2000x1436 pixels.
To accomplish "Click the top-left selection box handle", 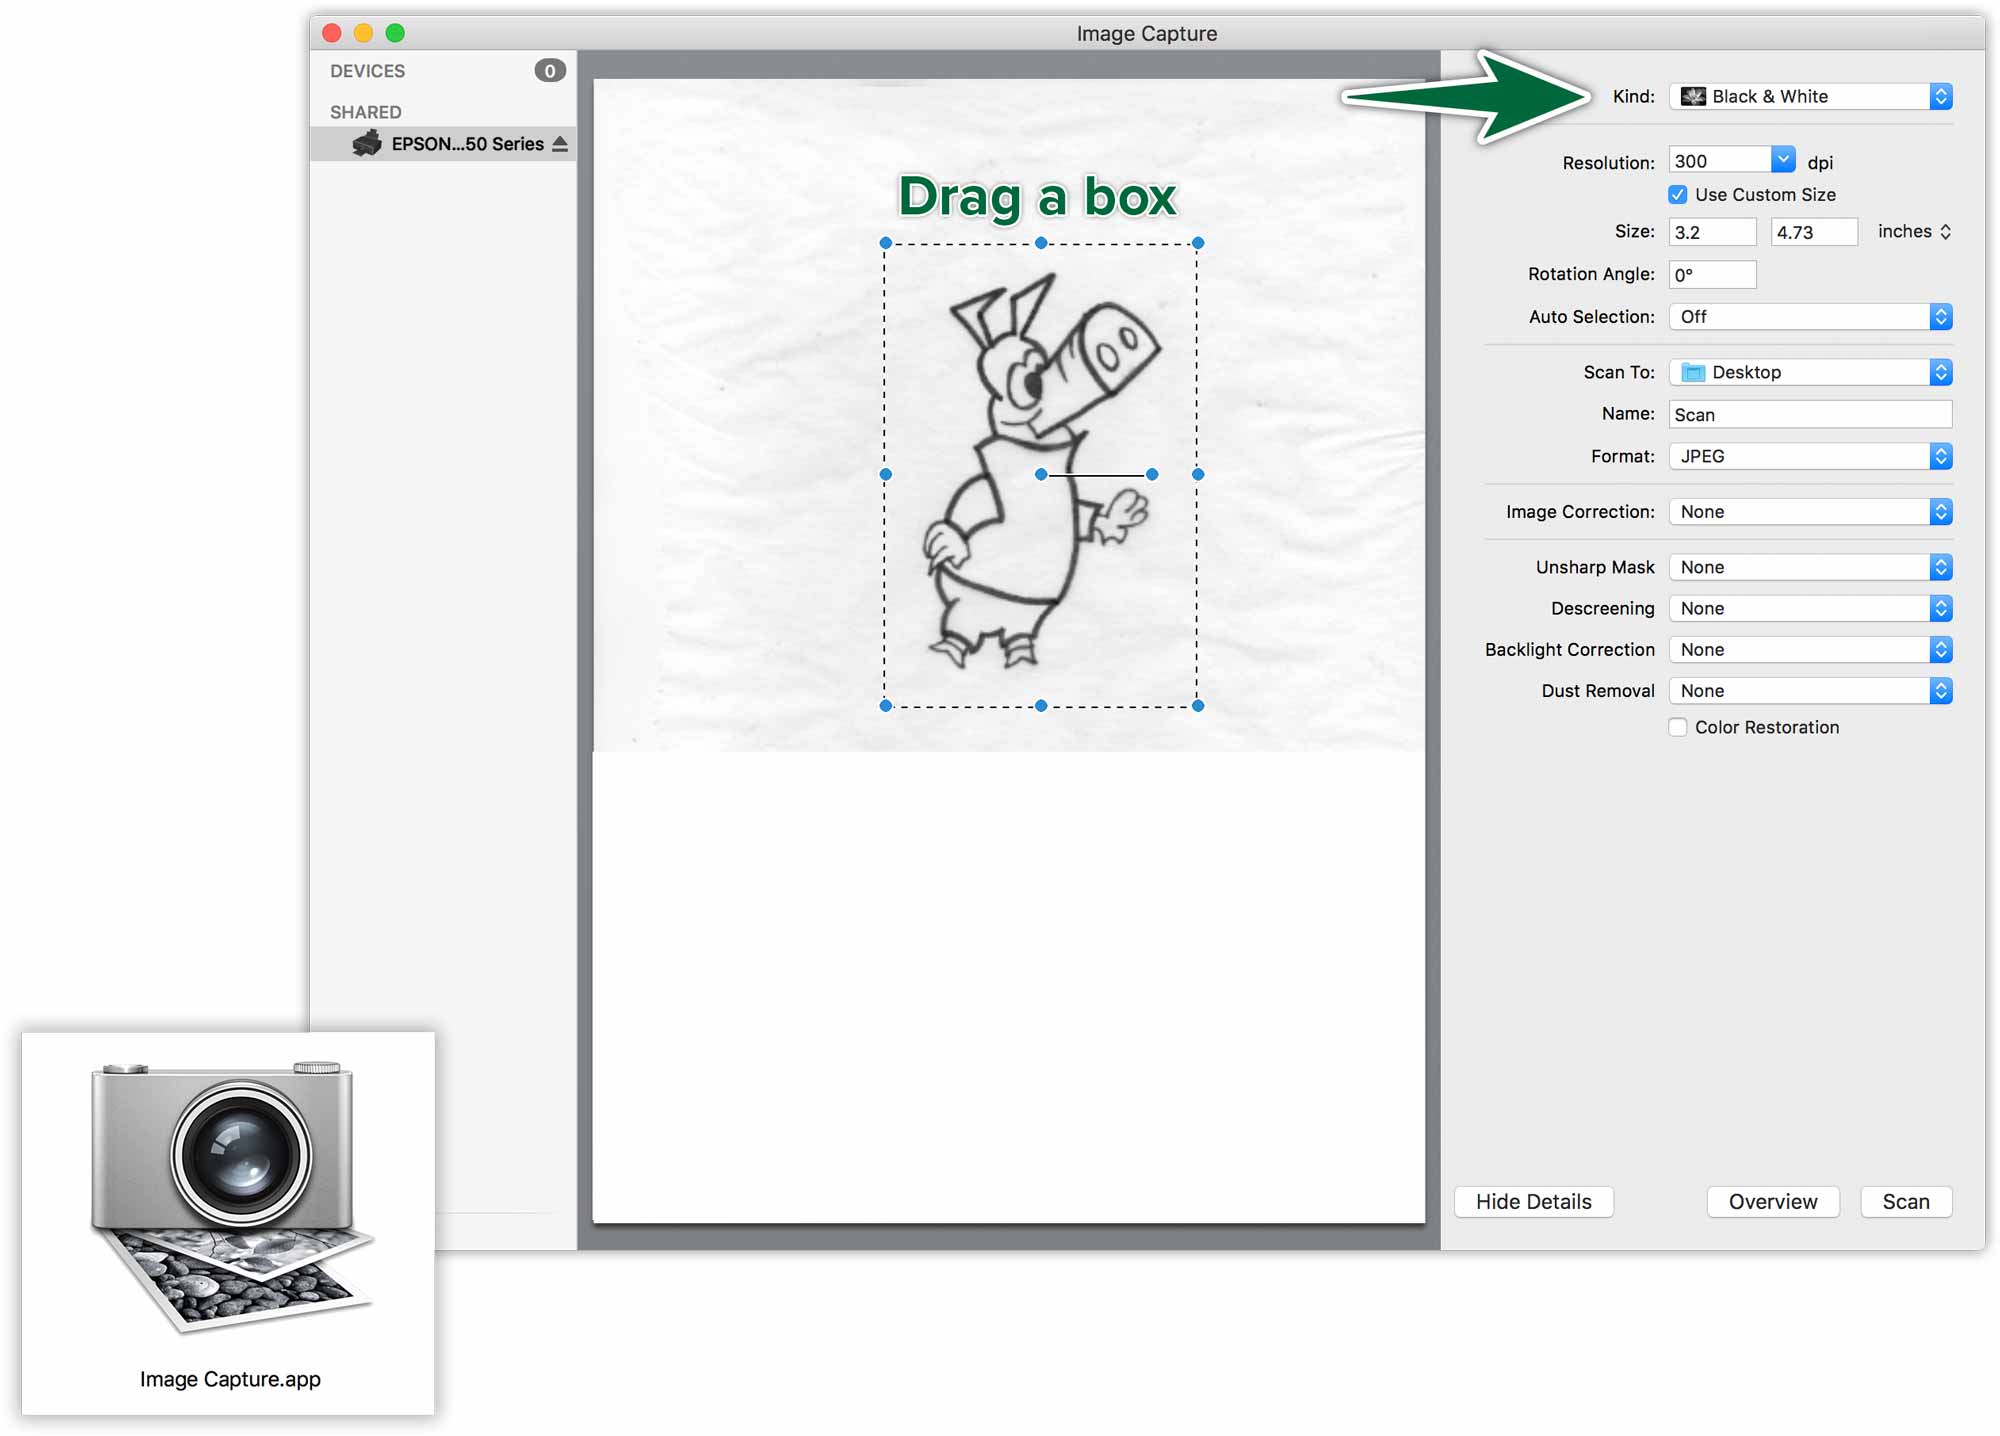I will pos(885,243).
